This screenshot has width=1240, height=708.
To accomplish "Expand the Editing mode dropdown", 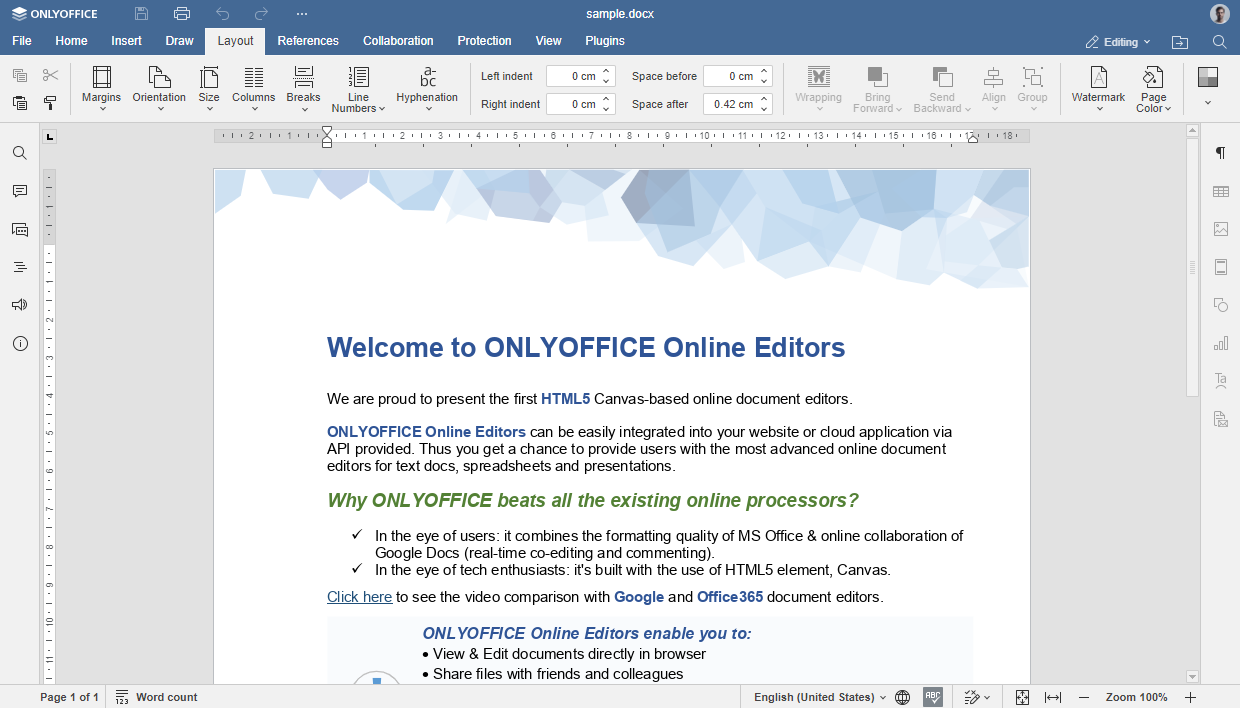I will (x=1119, y=42).
